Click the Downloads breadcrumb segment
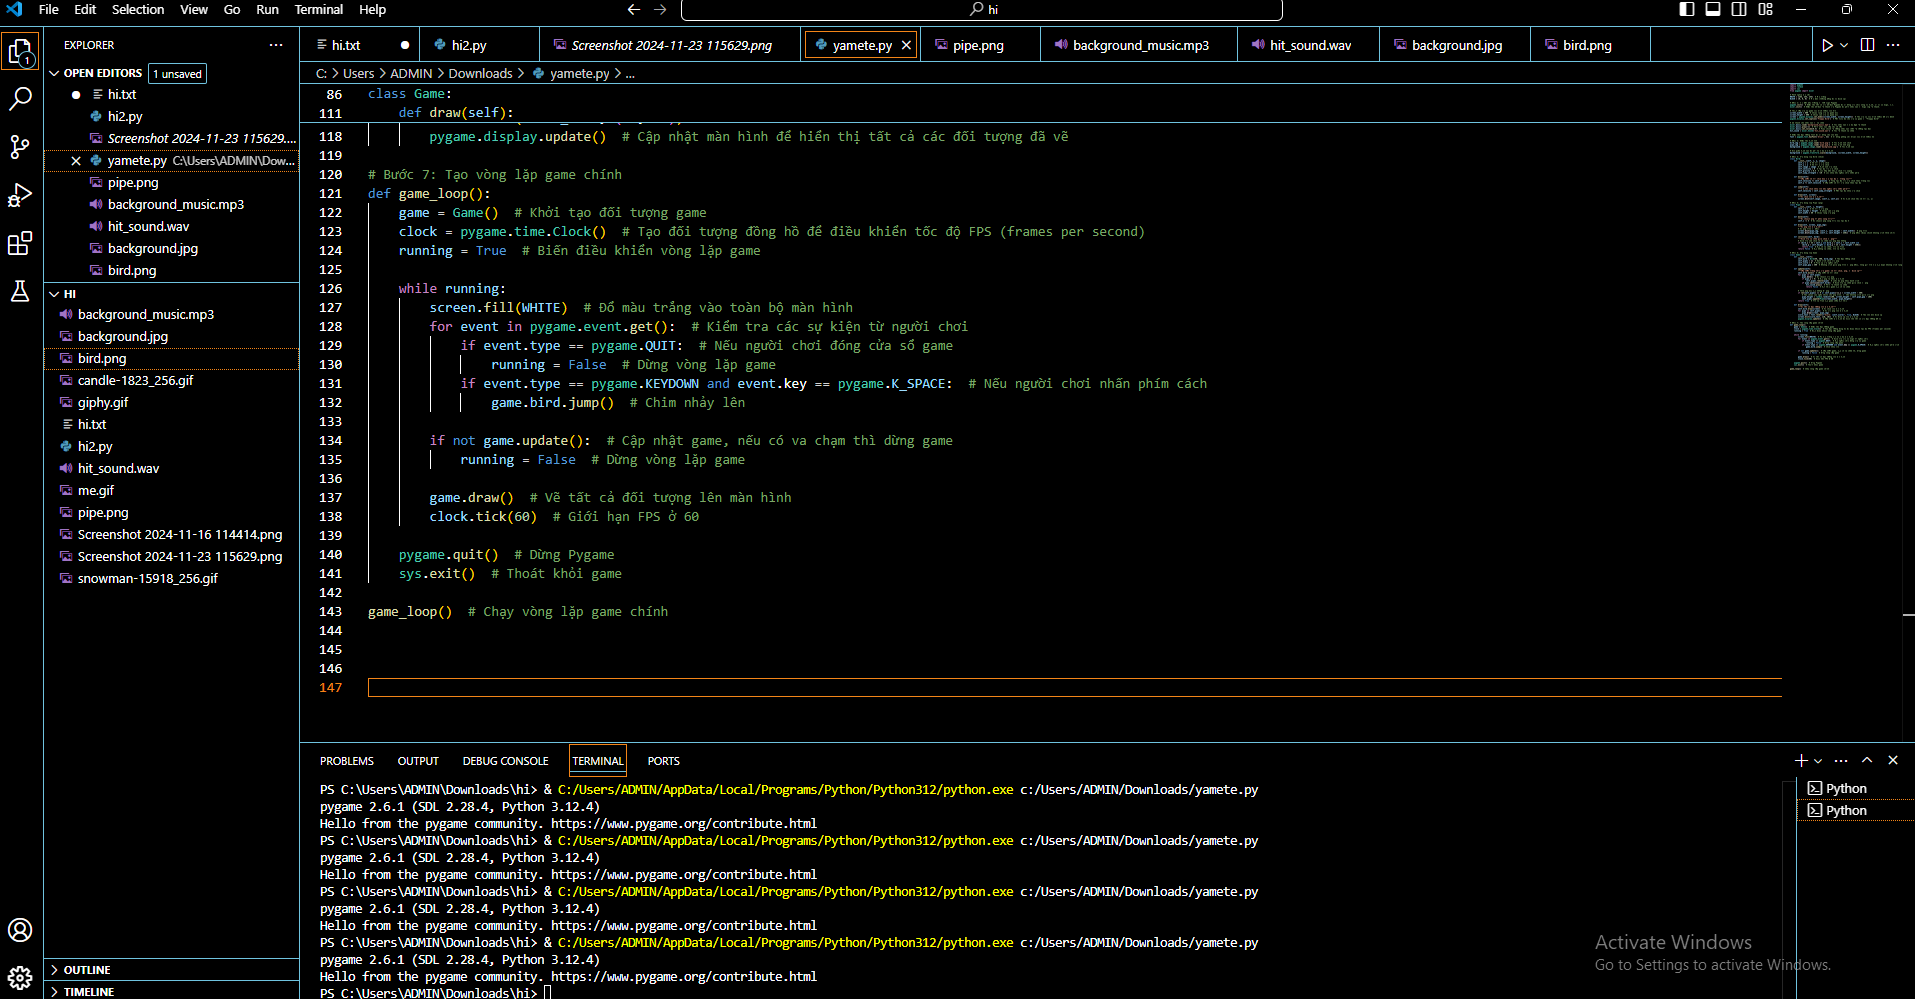Screen dimensions: 1915x999 coord(480,73)
